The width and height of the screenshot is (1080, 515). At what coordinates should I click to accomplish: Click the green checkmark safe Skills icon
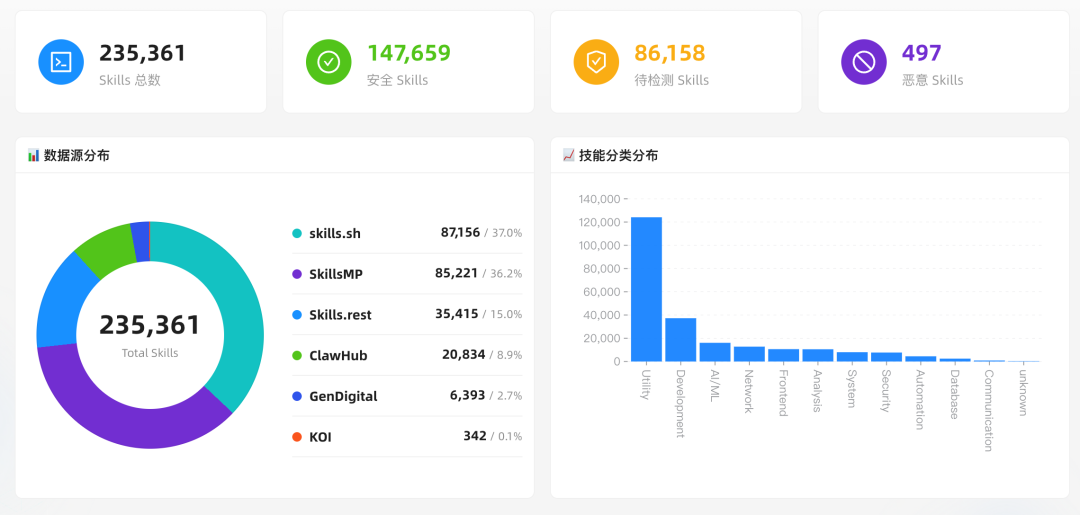coord(328,62)
